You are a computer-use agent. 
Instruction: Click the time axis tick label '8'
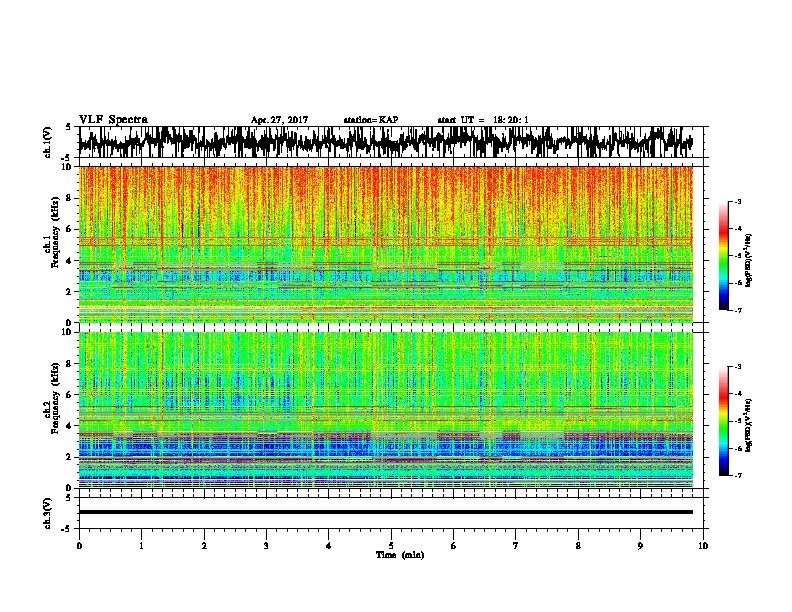click(578, 546)
